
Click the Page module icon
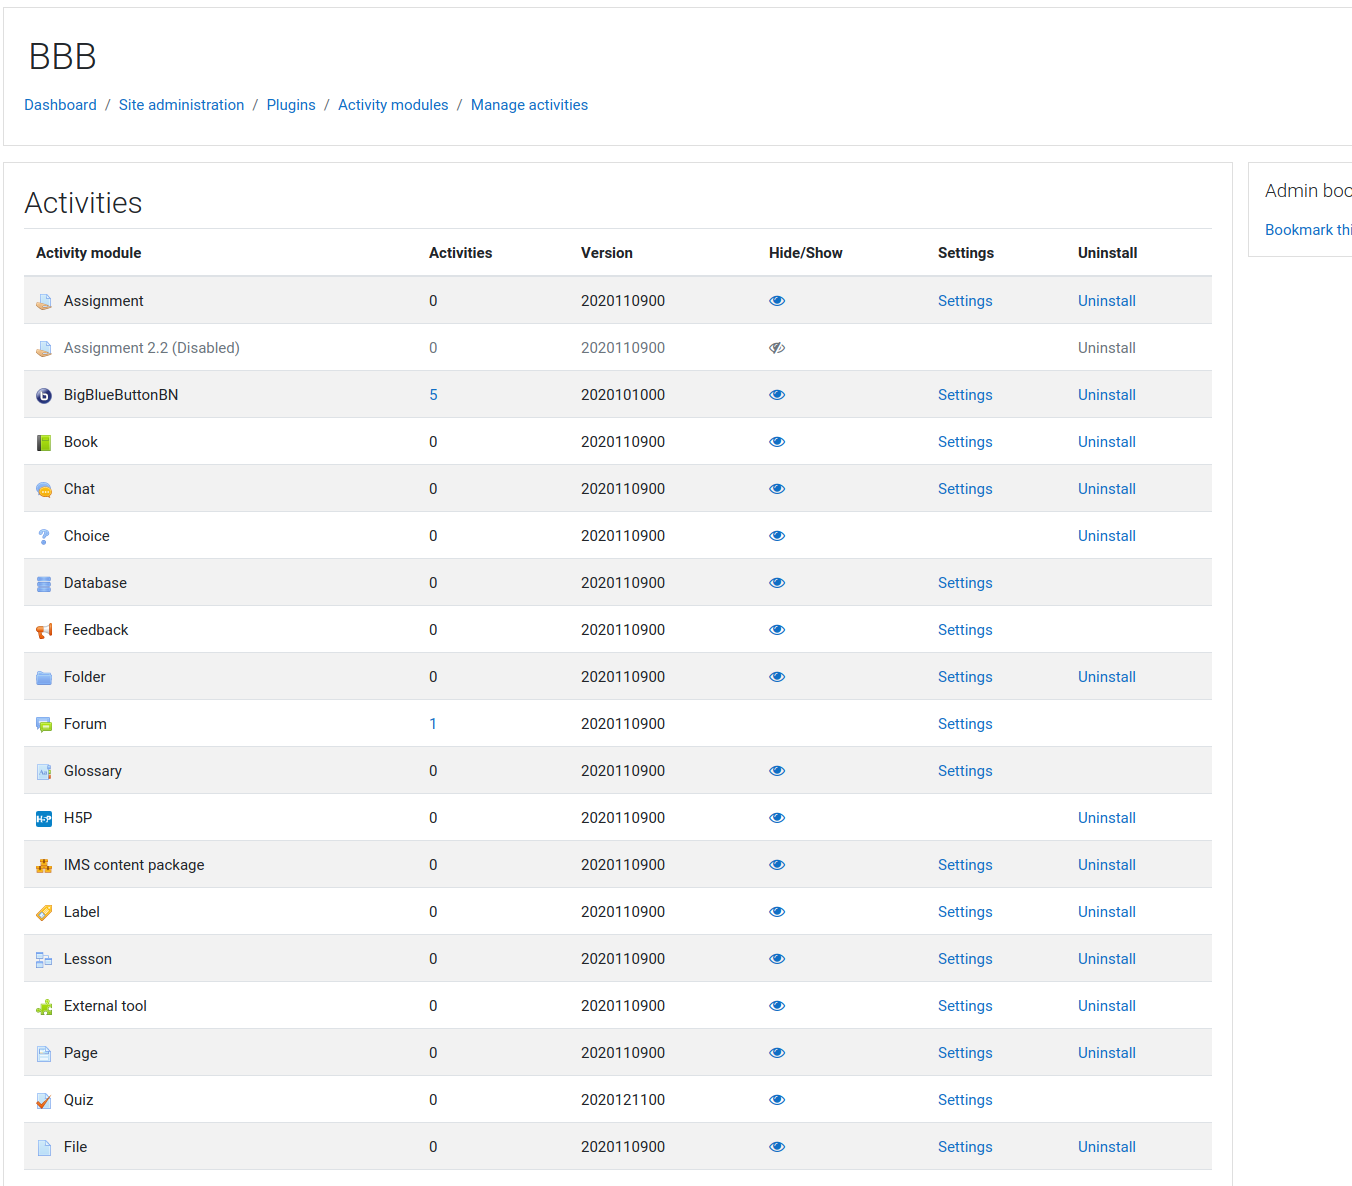[x=44, y=1053]
